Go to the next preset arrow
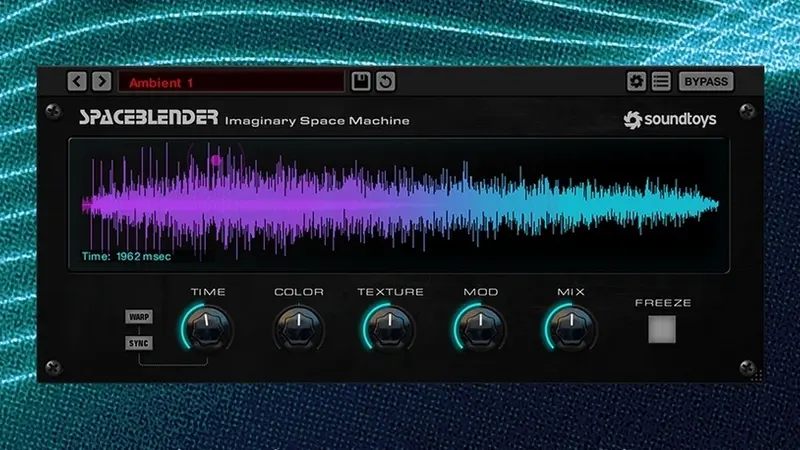Viewport: 800px width, 450px height. point(102,81)
